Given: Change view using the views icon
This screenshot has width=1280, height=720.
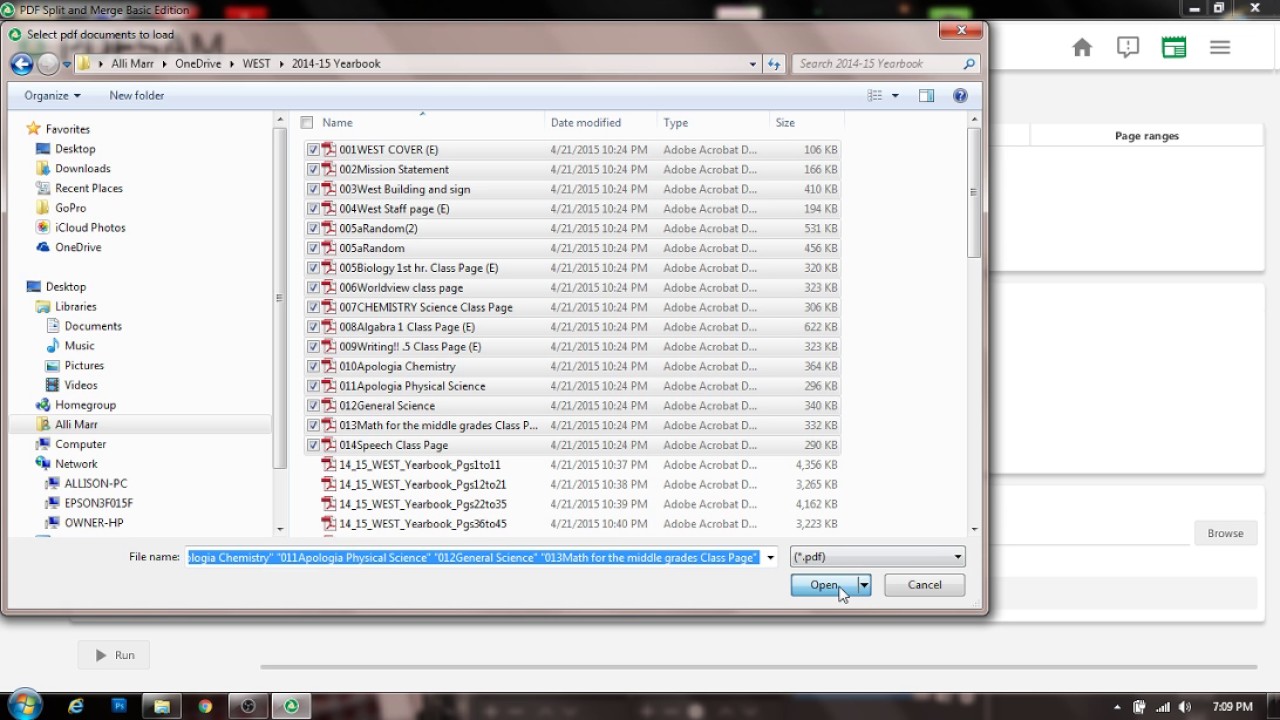Looking at the screenshot, I should click(x=875, y=96).
